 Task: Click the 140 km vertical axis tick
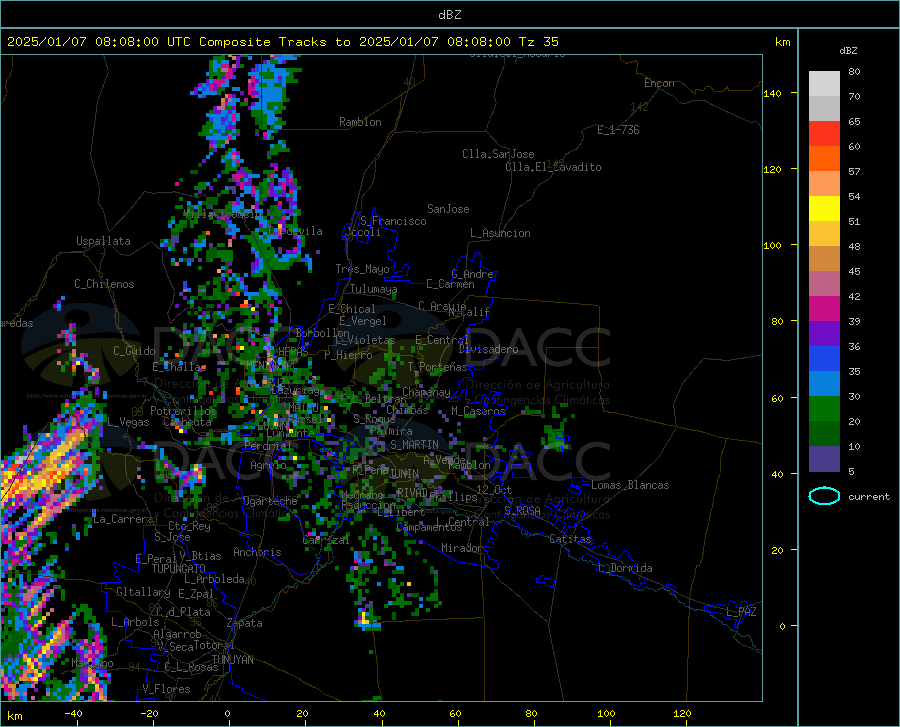tap(772, 94)
